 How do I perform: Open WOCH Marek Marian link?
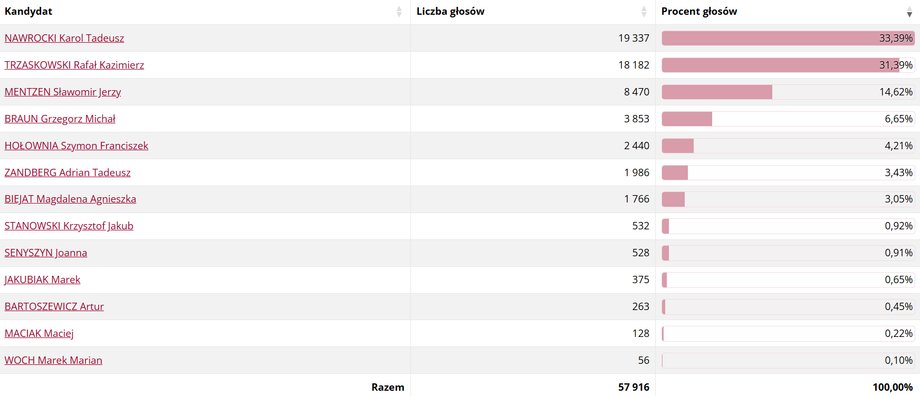click(x=53, y=361)
